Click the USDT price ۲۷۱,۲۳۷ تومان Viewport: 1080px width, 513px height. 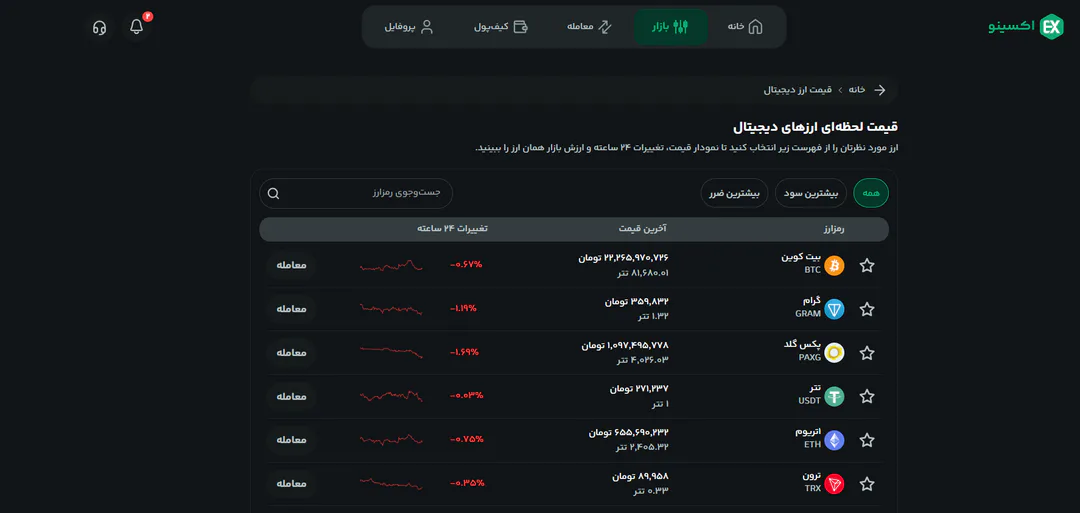coord(638,389)
